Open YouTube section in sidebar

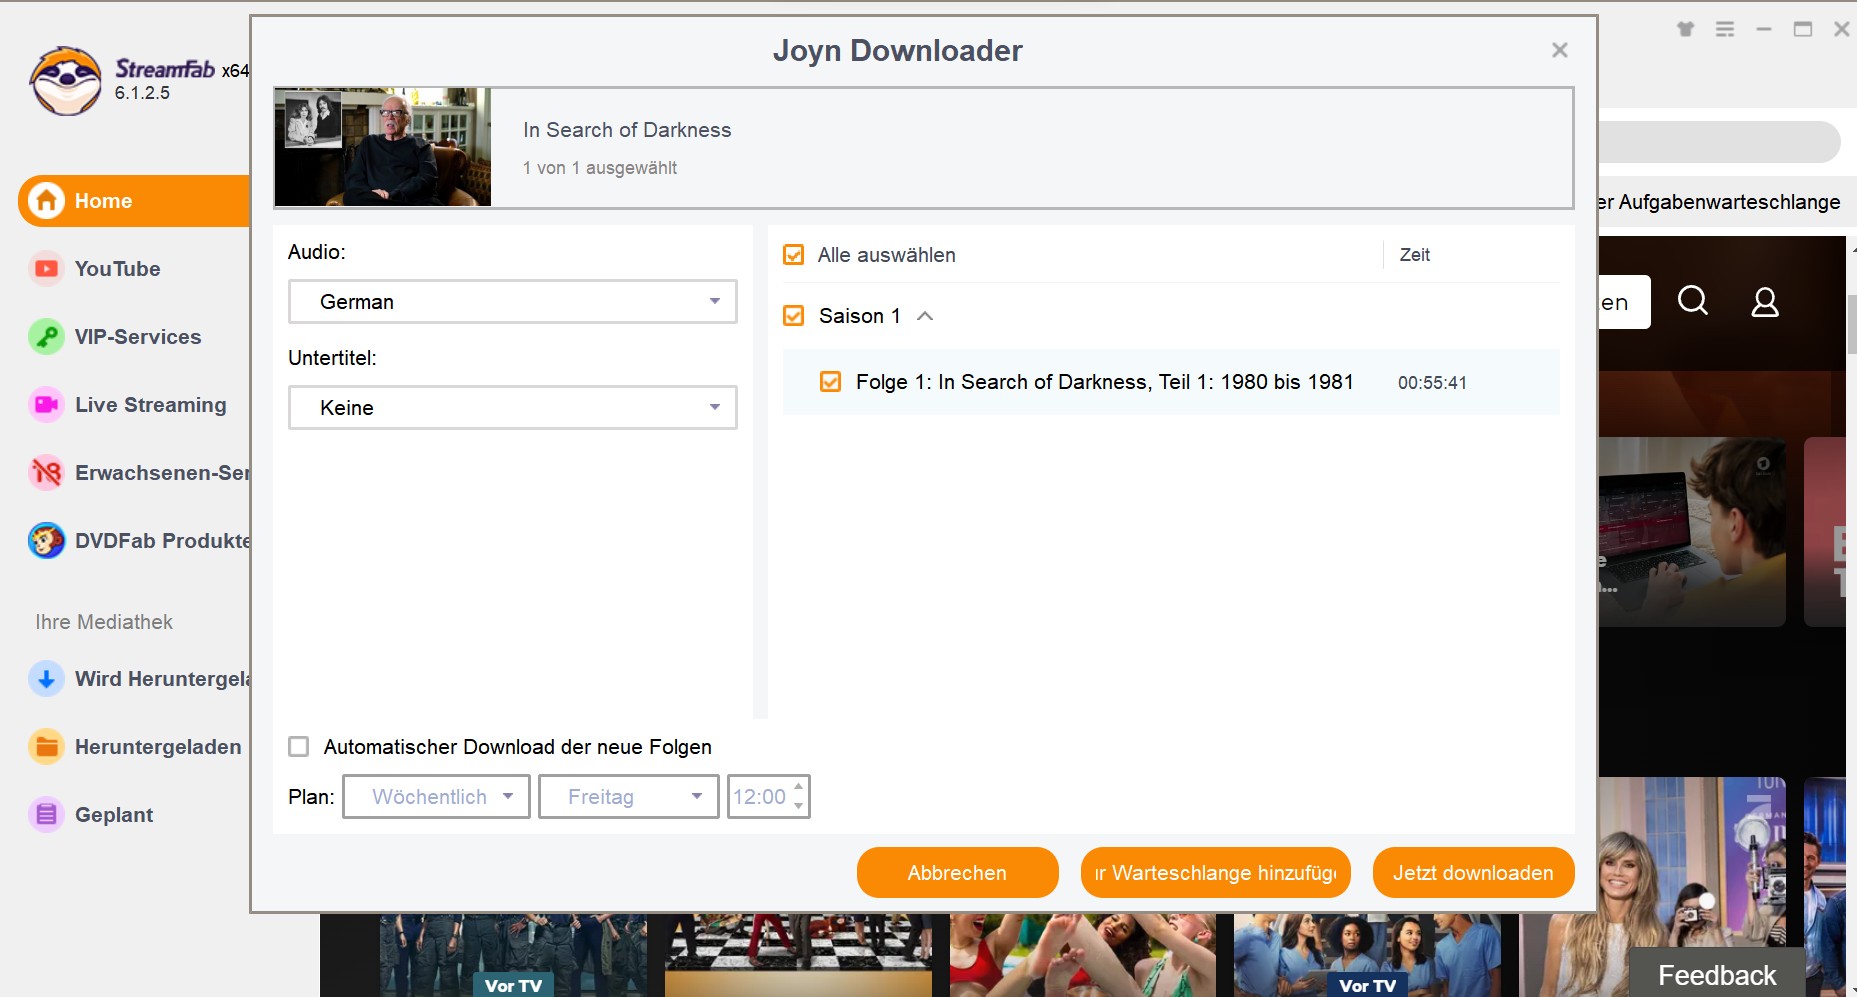[117, 269]
